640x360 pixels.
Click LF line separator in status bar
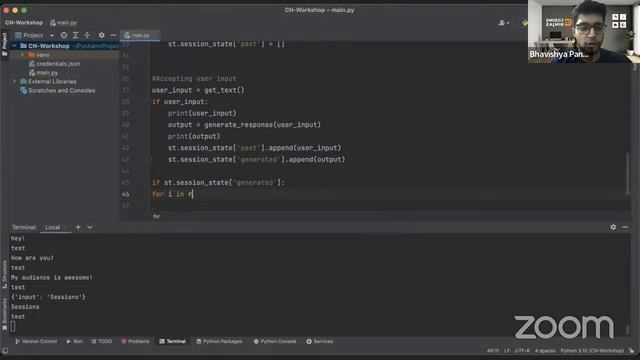[x=507, y=351]
